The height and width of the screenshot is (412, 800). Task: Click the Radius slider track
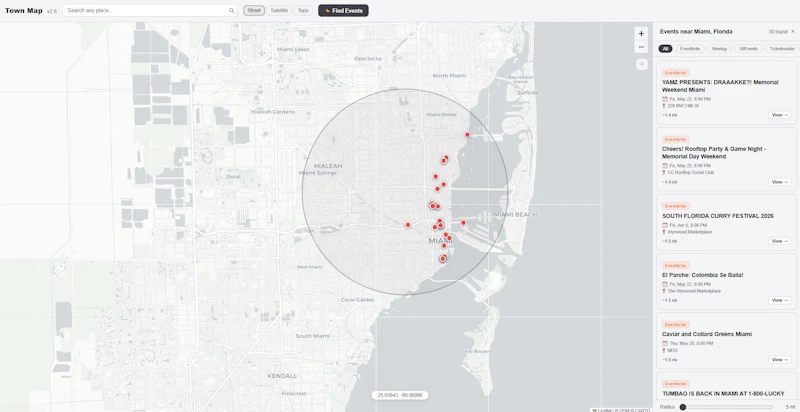(x=727, y=407)
